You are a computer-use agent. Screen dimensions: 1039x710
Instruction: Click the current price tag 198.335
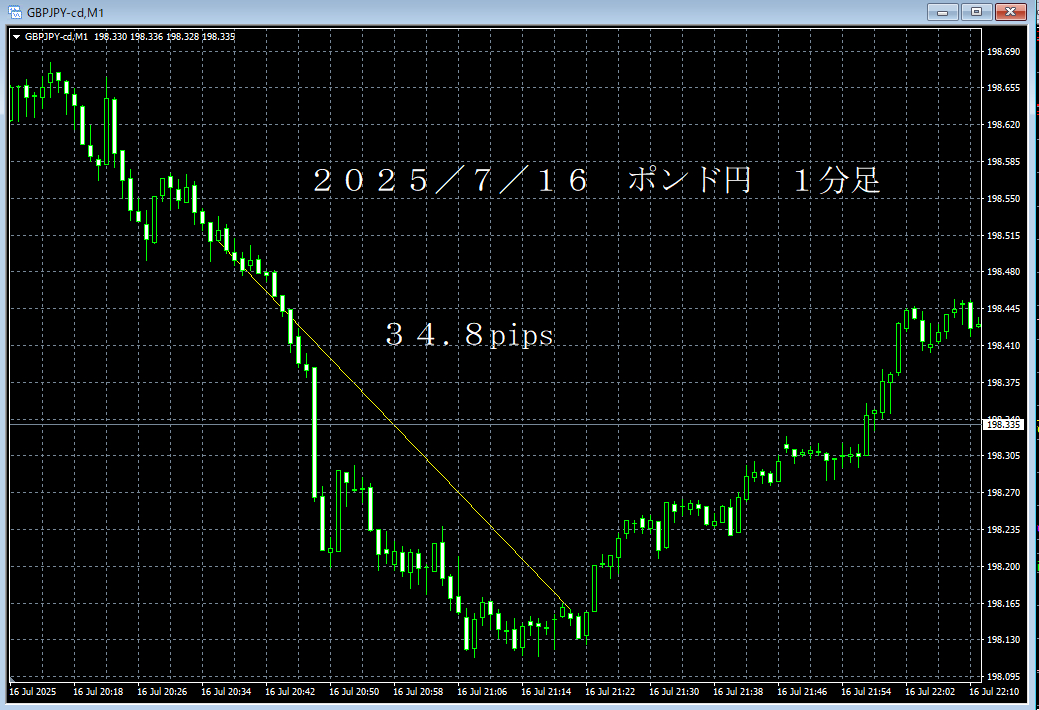1001,425
